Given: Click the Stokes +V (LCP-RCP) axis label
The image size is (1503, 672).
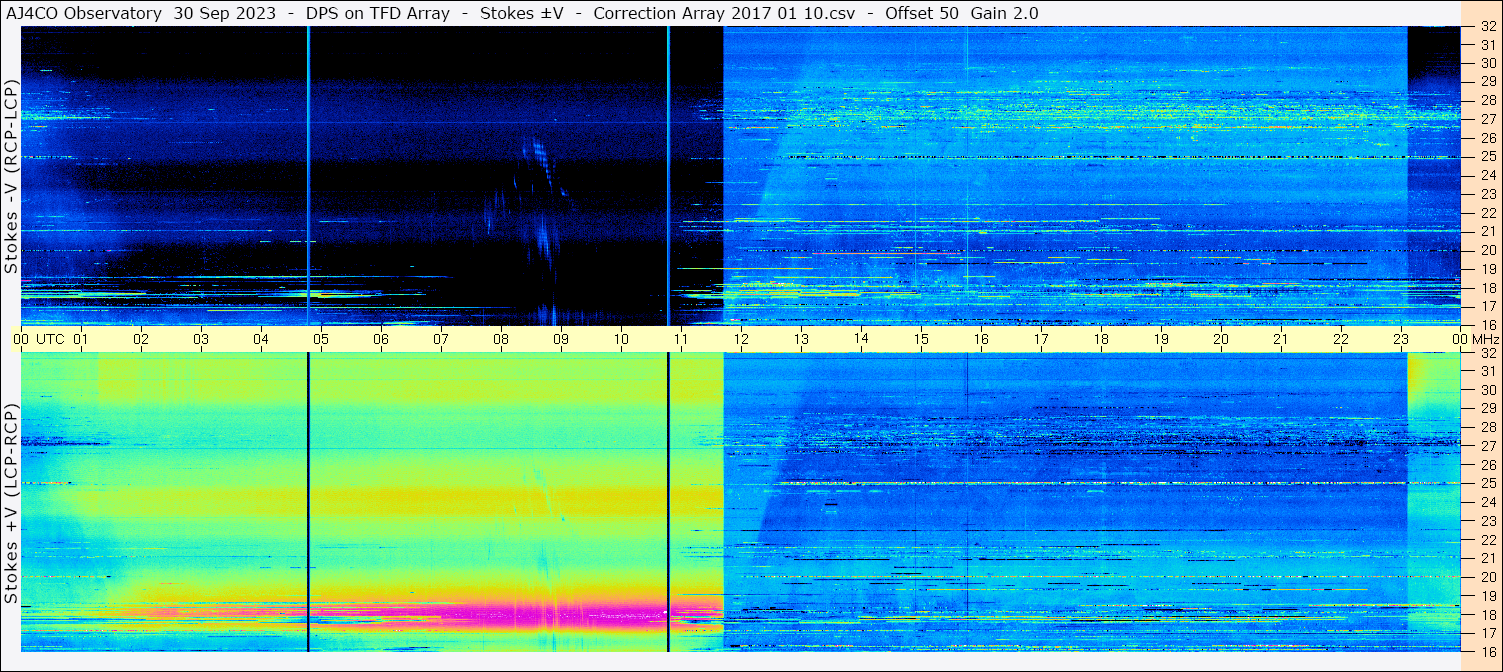Looking at the screenshot, I should coord(11,503).
